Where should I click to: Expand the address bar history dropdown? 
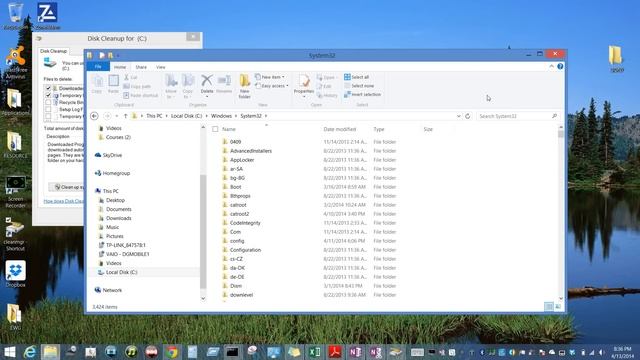tap(458, 116)
